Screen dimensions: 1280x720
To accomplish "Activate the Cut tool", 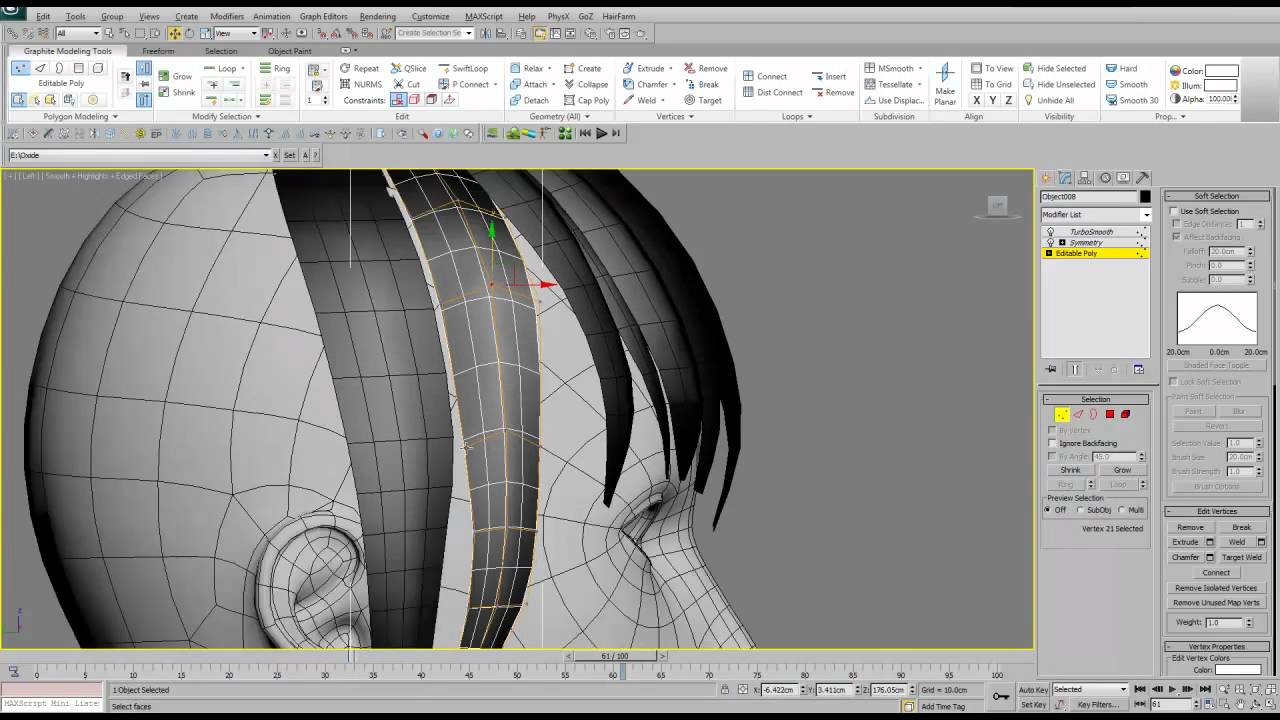I will point(406,84).
